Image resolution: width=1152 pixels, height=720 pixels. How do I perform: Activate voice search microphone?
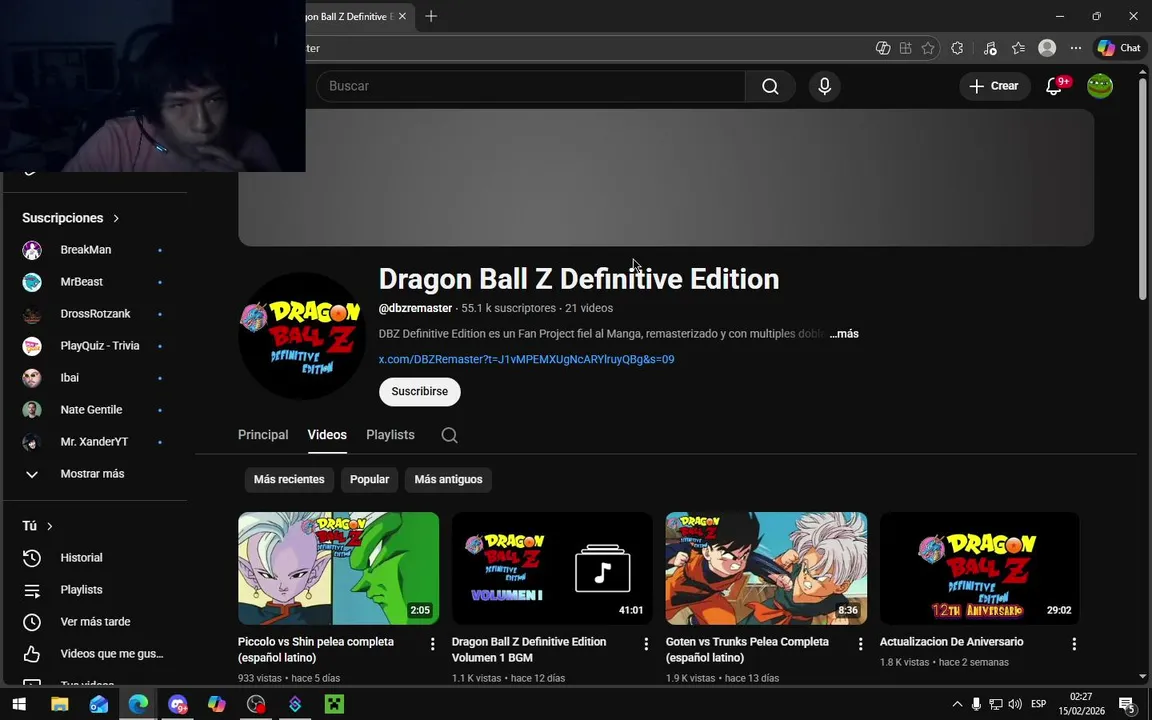point(824,86)
